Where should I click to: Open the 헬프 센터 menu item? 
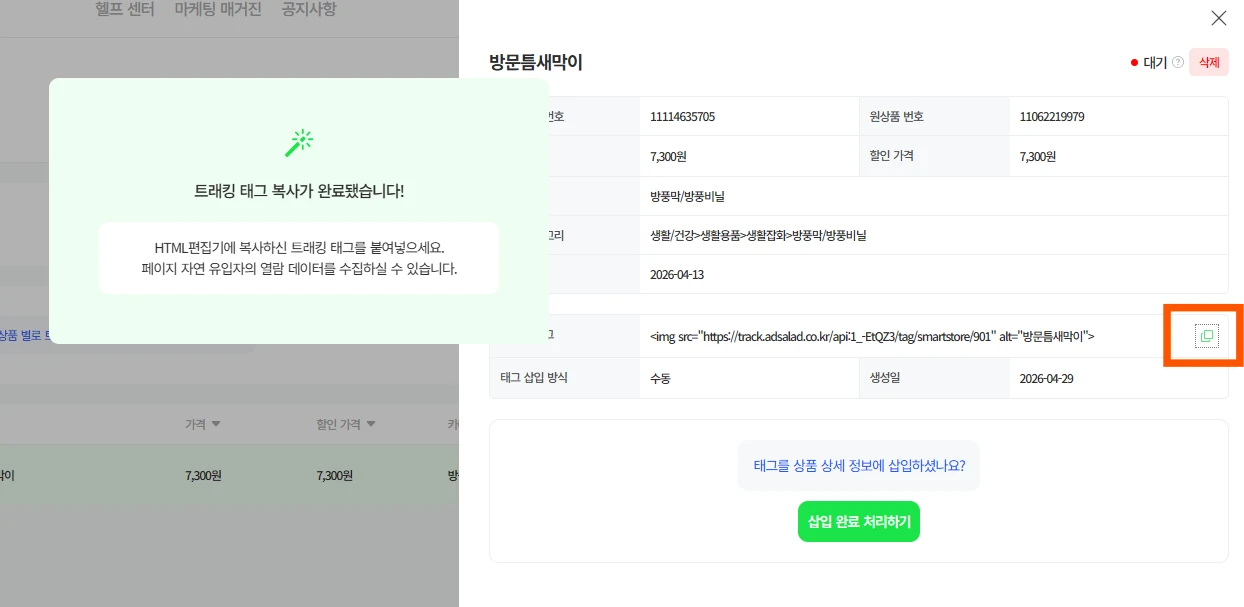[x=125, y=10]
